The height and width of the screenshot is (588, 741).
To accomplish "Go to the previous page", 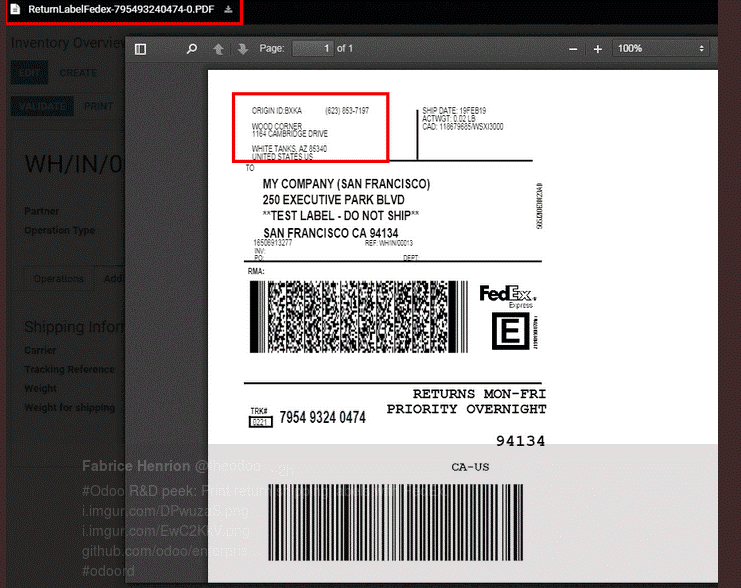I will [219, 49].
